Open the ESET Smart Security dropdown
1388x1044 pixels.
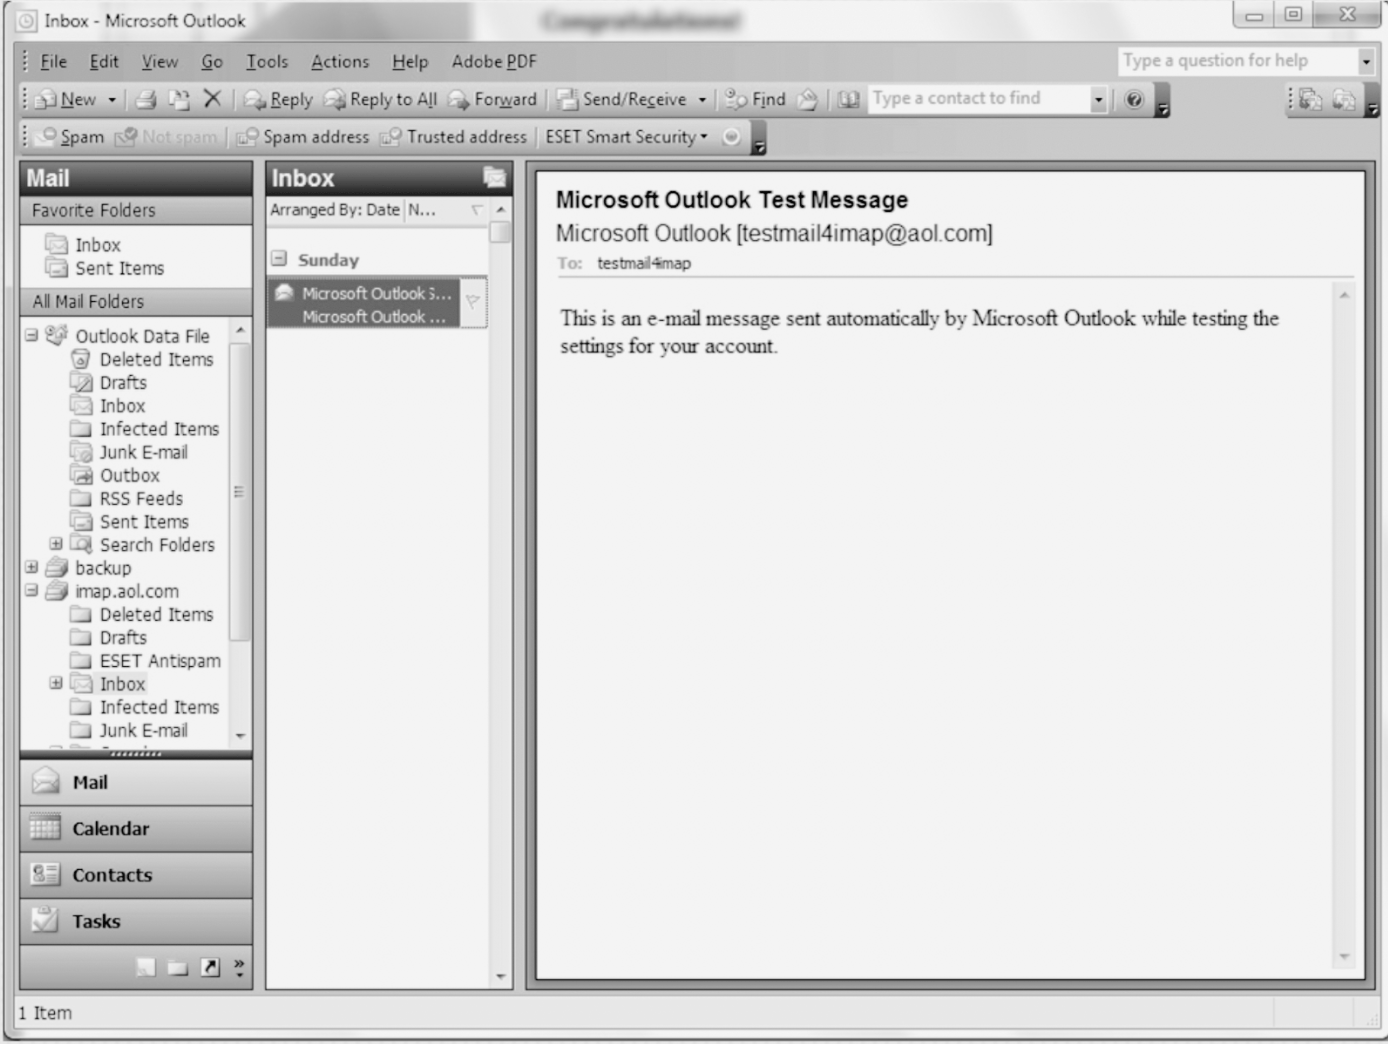click(x=627, y=137)
